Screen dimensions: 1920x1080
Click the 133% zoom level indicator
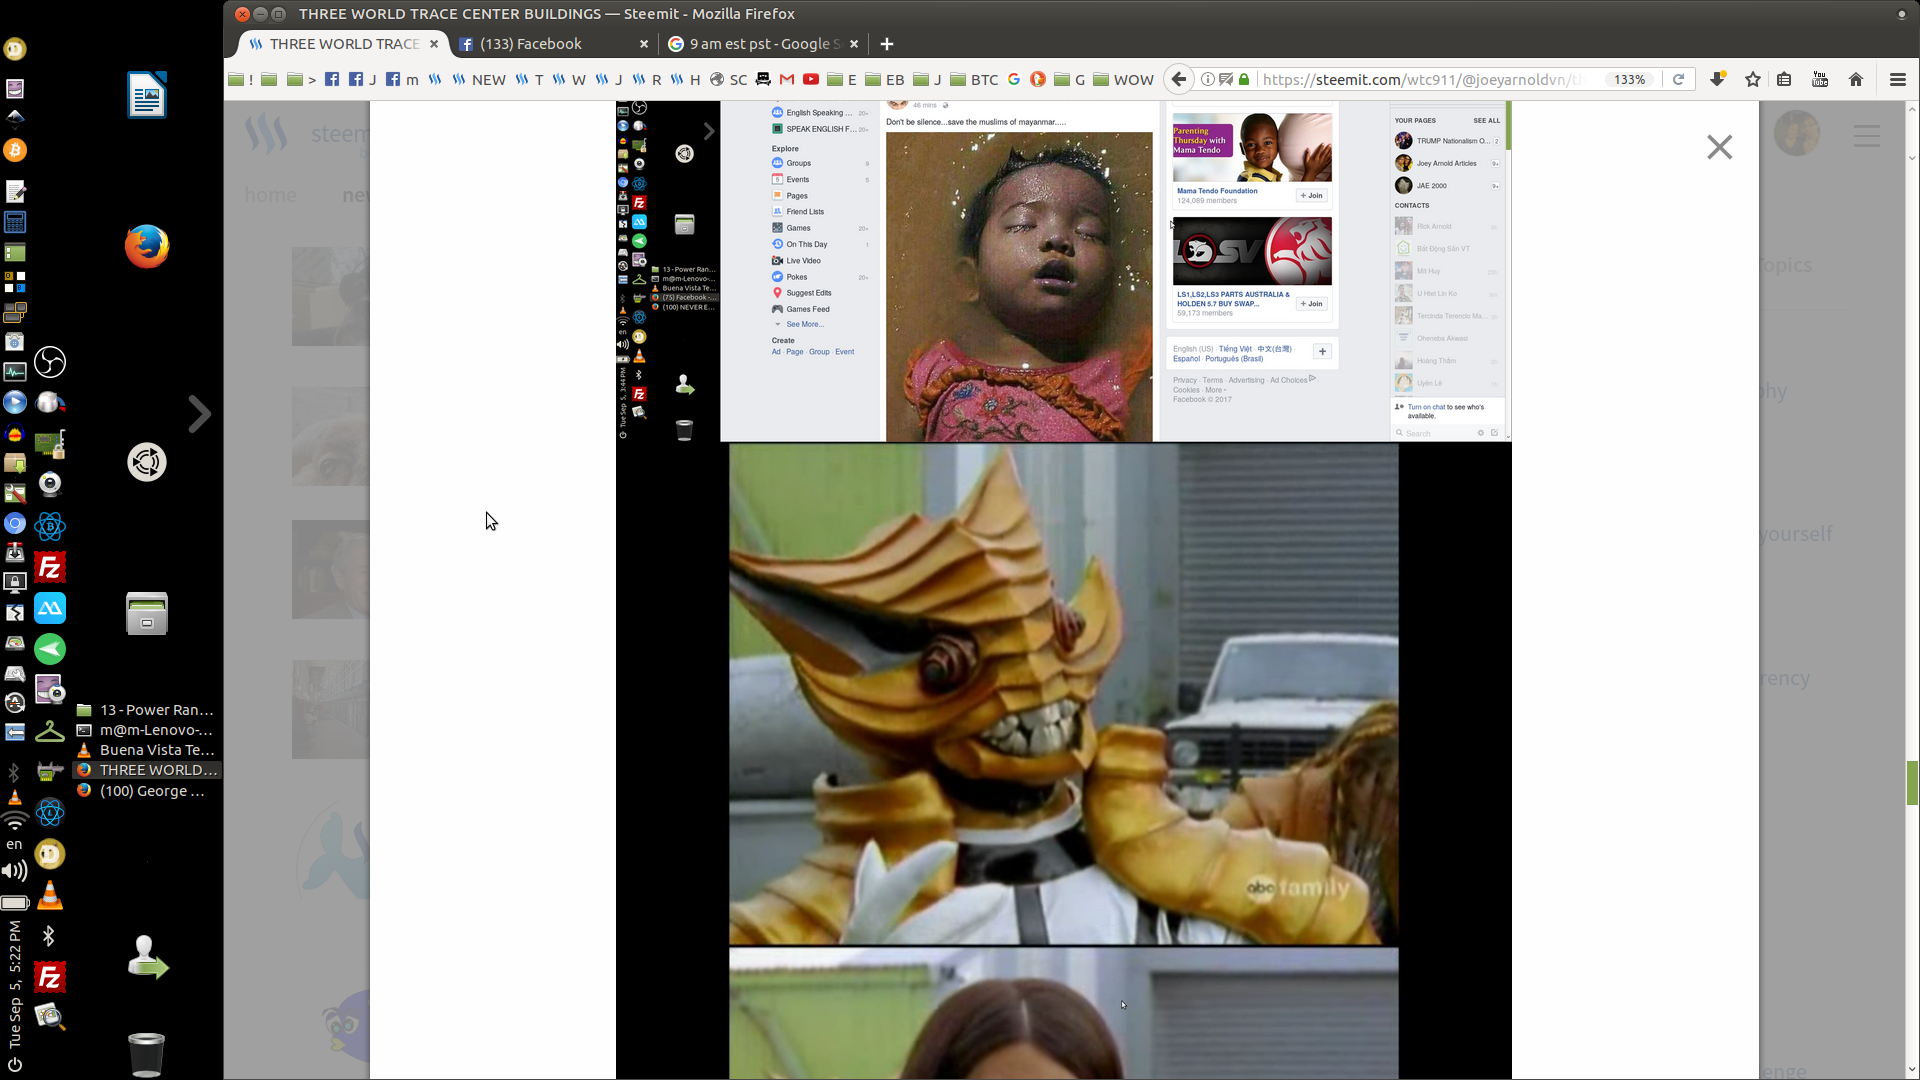point(1629,79)
